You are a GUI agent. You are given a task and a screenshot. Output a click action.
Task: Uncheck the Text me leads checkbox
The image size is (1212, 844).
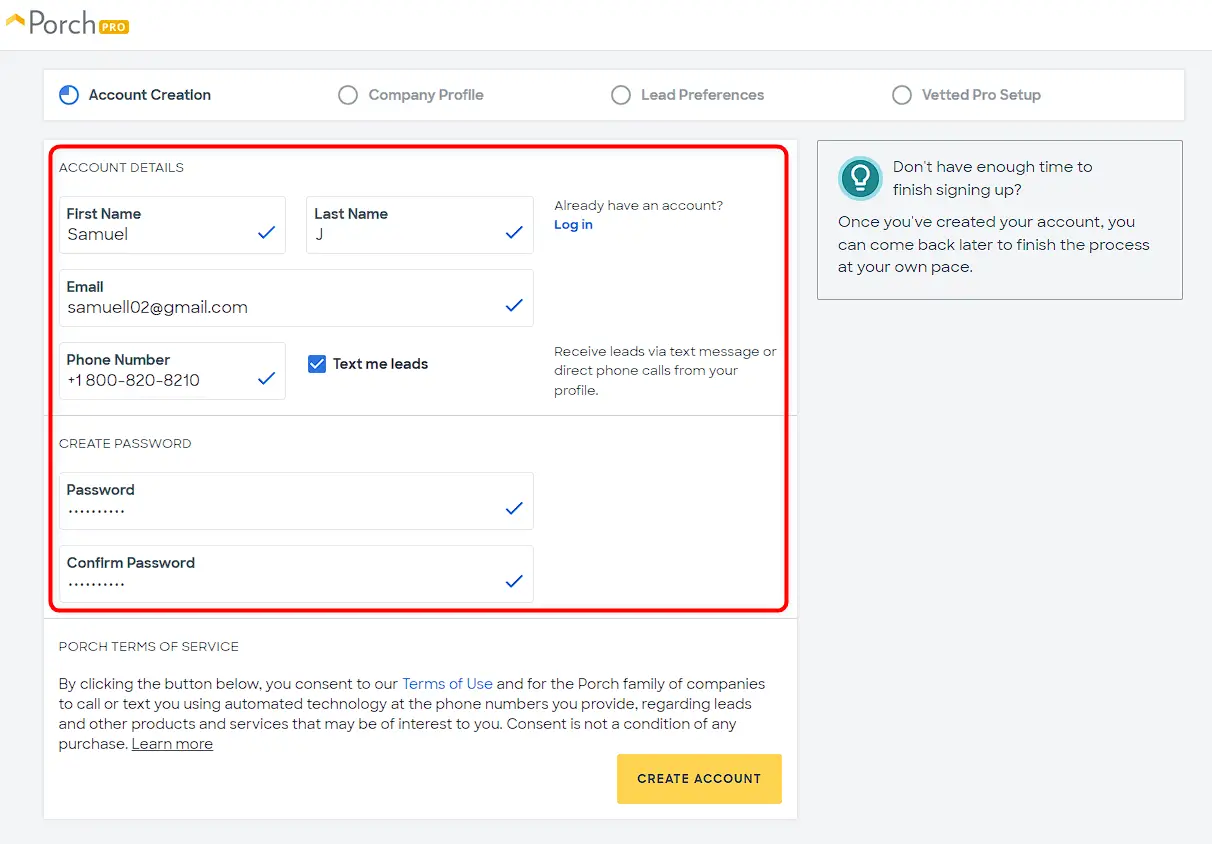coord(317,364)
